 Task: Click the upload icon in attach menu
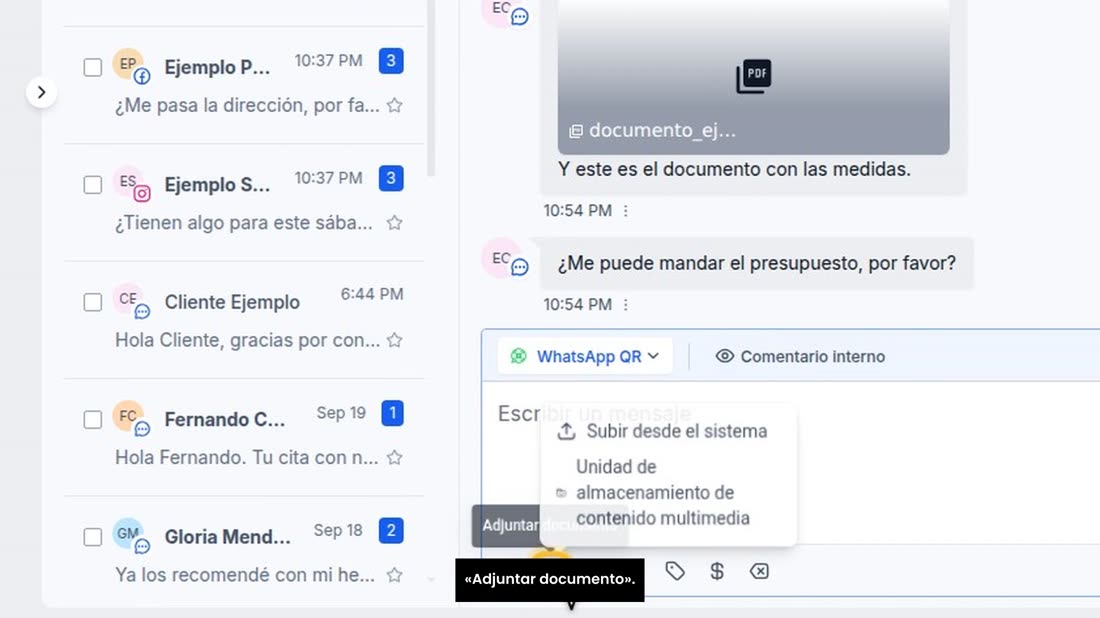(x=566, y=431)
